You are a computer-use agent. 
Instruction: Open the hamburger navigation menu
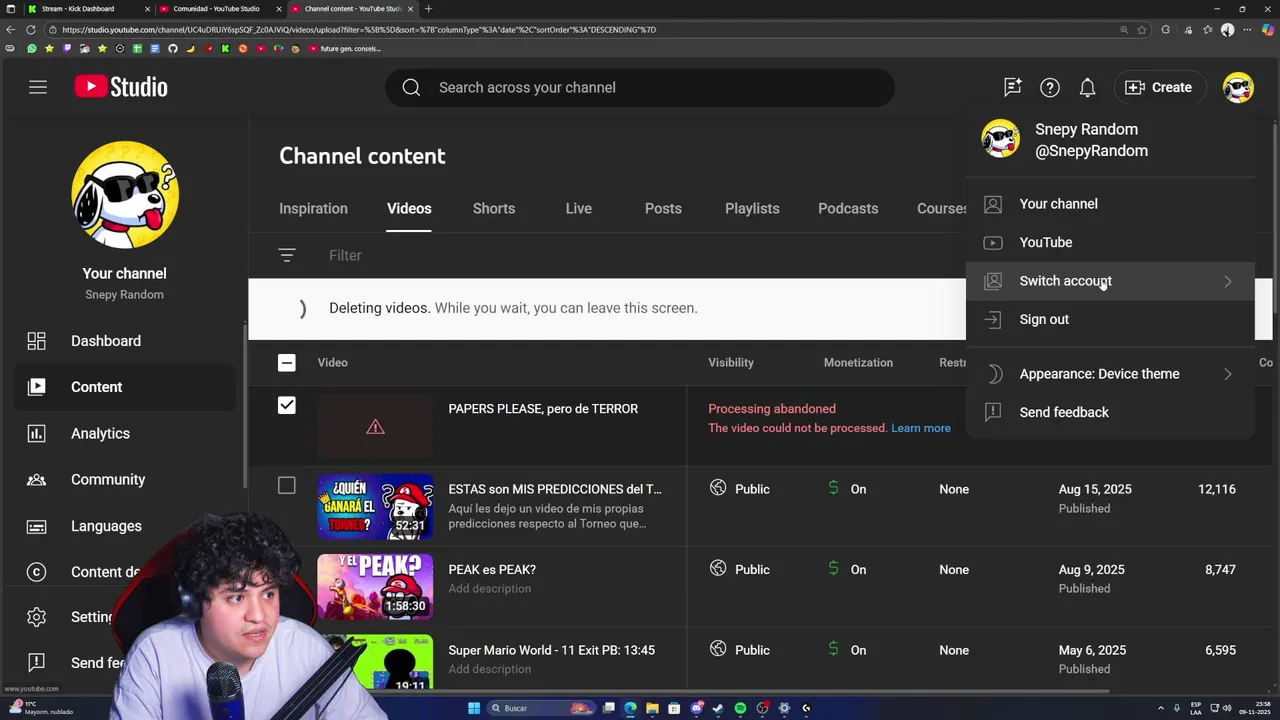[x=38, y=87]
